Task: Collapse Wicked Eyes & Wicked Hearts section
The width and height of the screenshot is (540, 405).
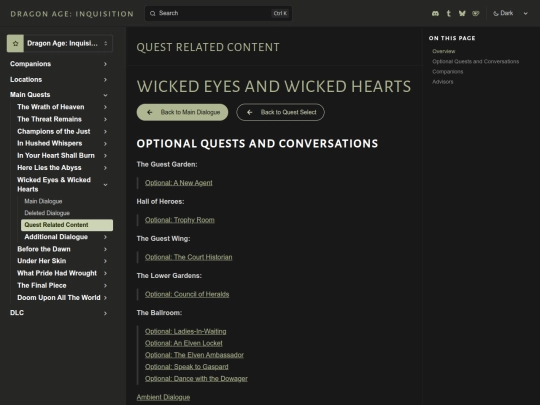Action: pos(105,185)
